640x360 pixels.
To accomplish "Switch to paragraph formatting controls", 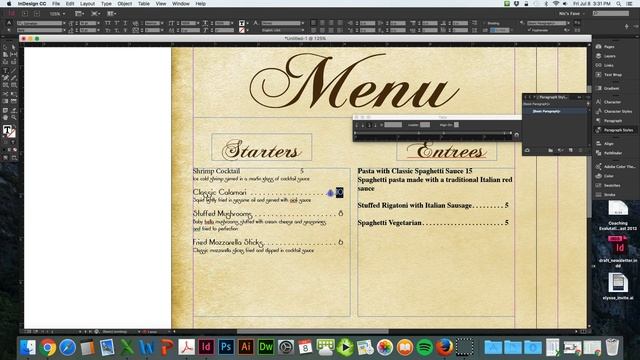I will click(x=9, y=30).
